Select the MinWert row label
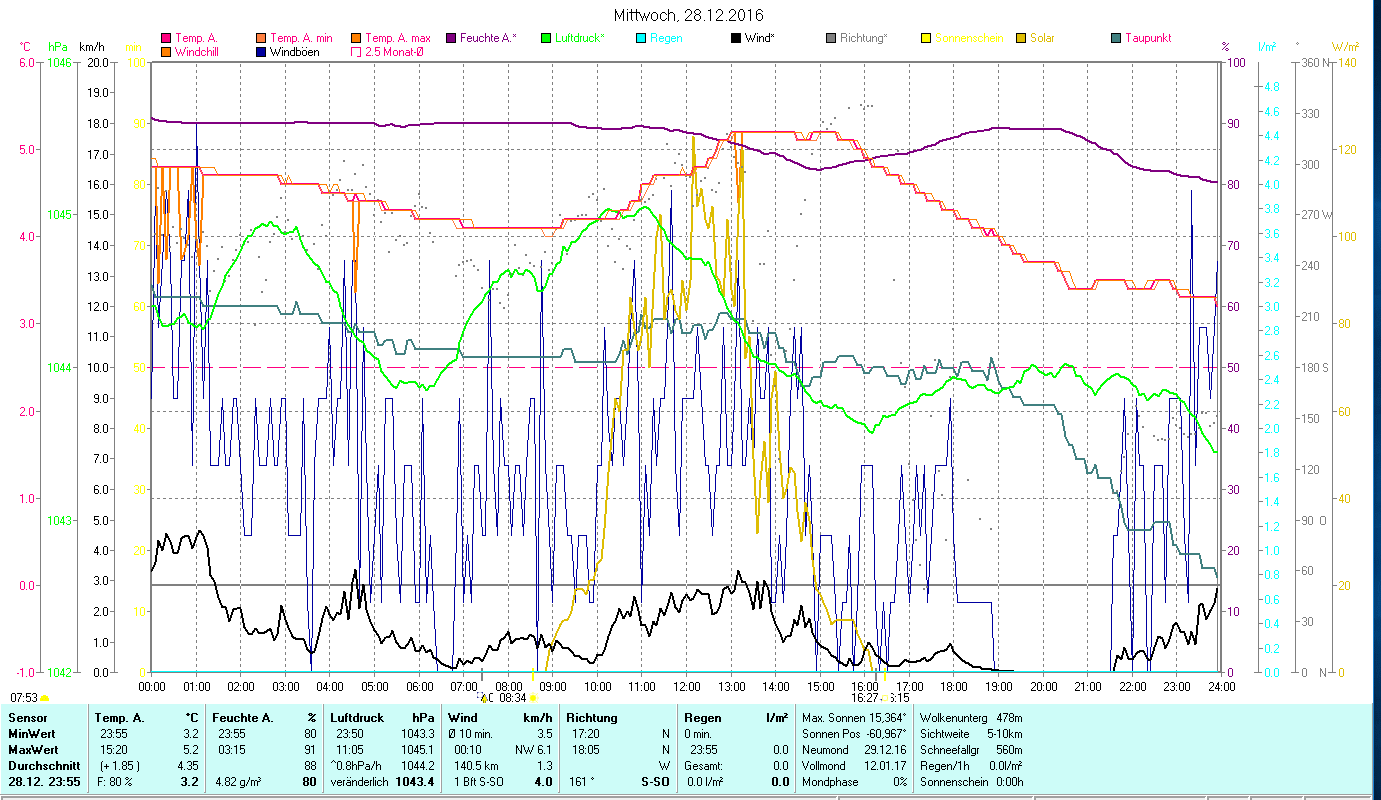Screen dimensions: 1381x800 point(33,734)
